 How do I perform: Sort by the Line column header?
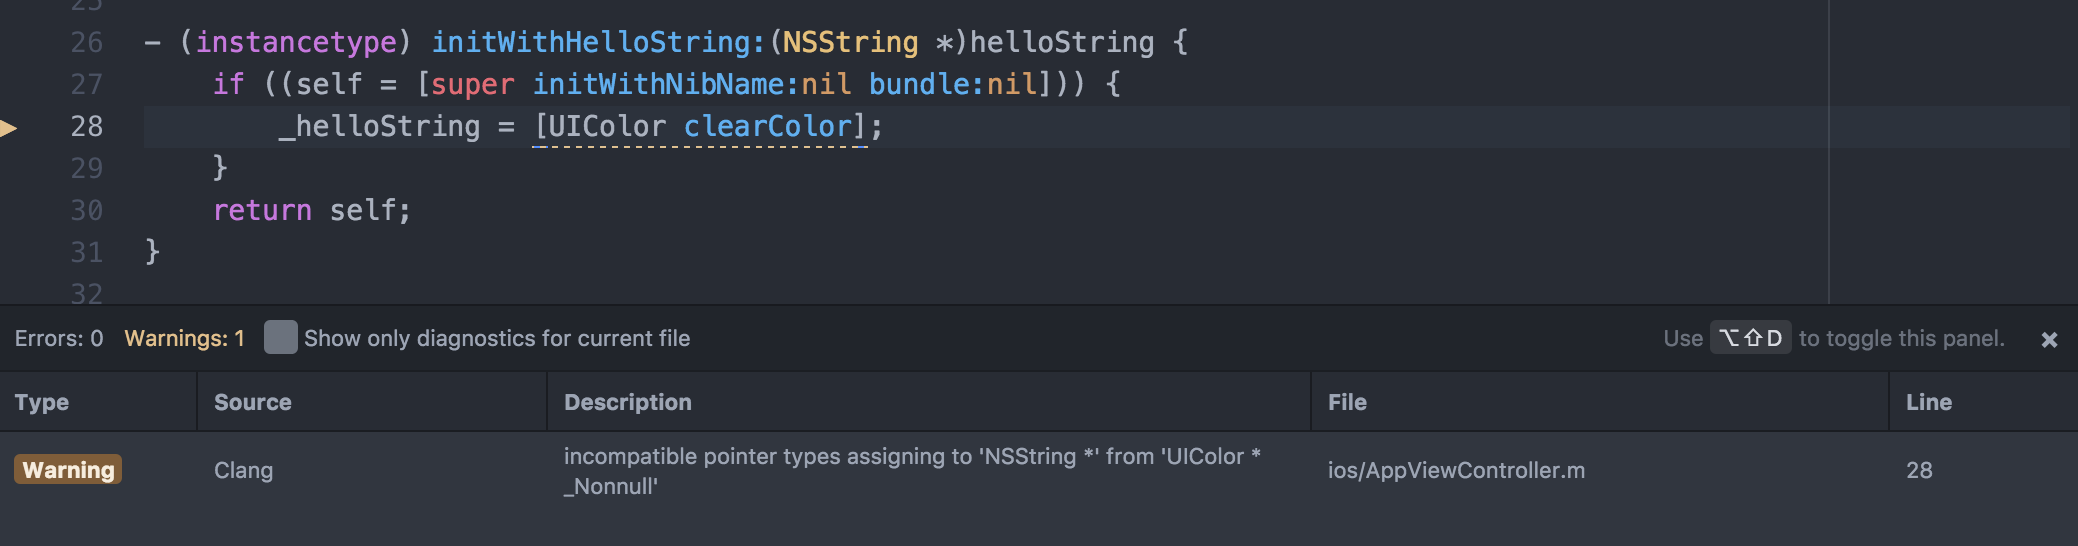(x=1929, y=402)
